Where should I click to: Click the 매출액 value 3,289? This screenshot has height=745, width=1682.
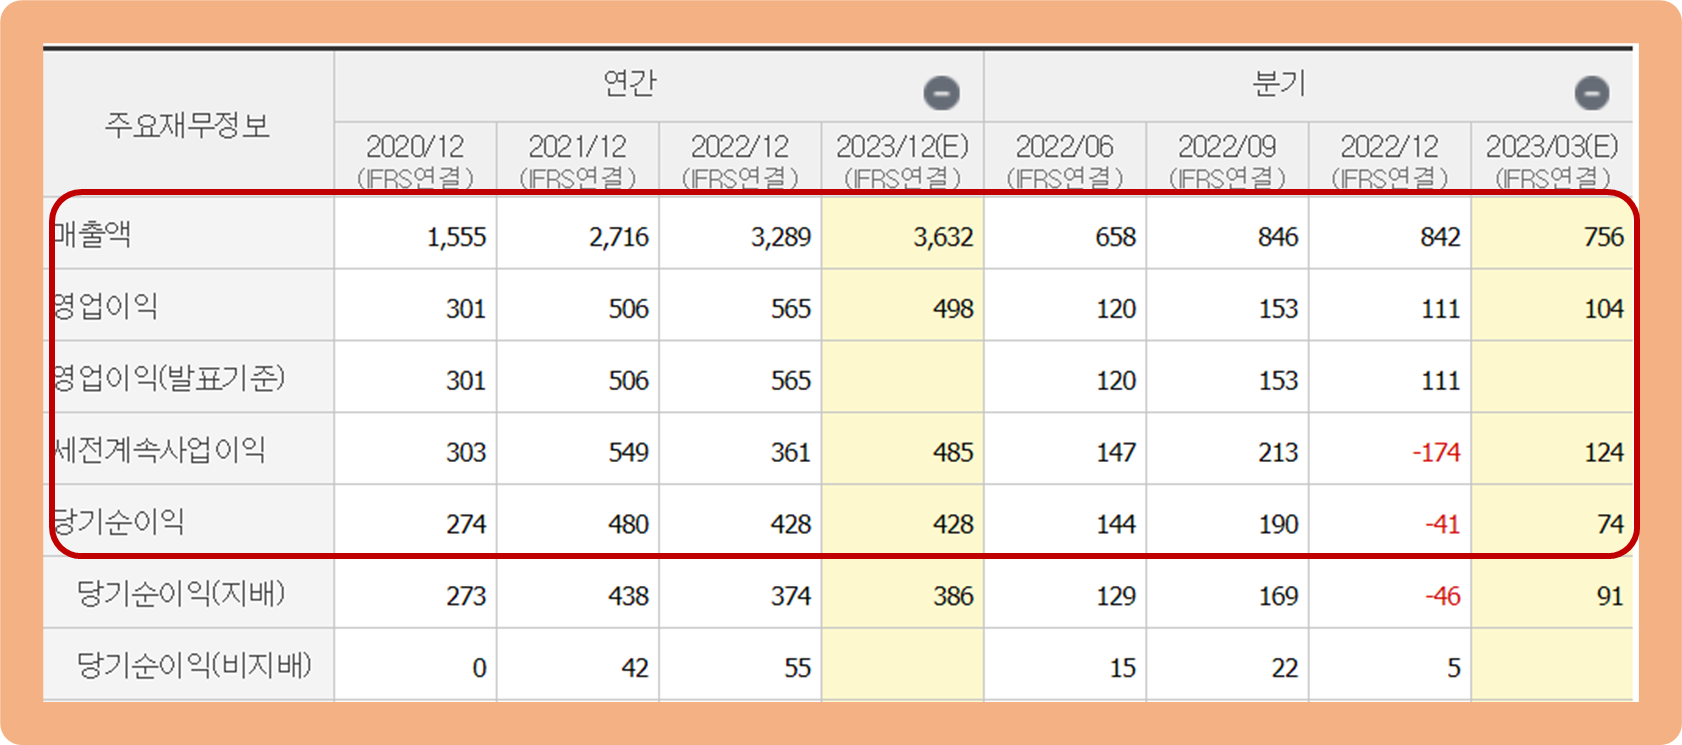coord(781,238)
